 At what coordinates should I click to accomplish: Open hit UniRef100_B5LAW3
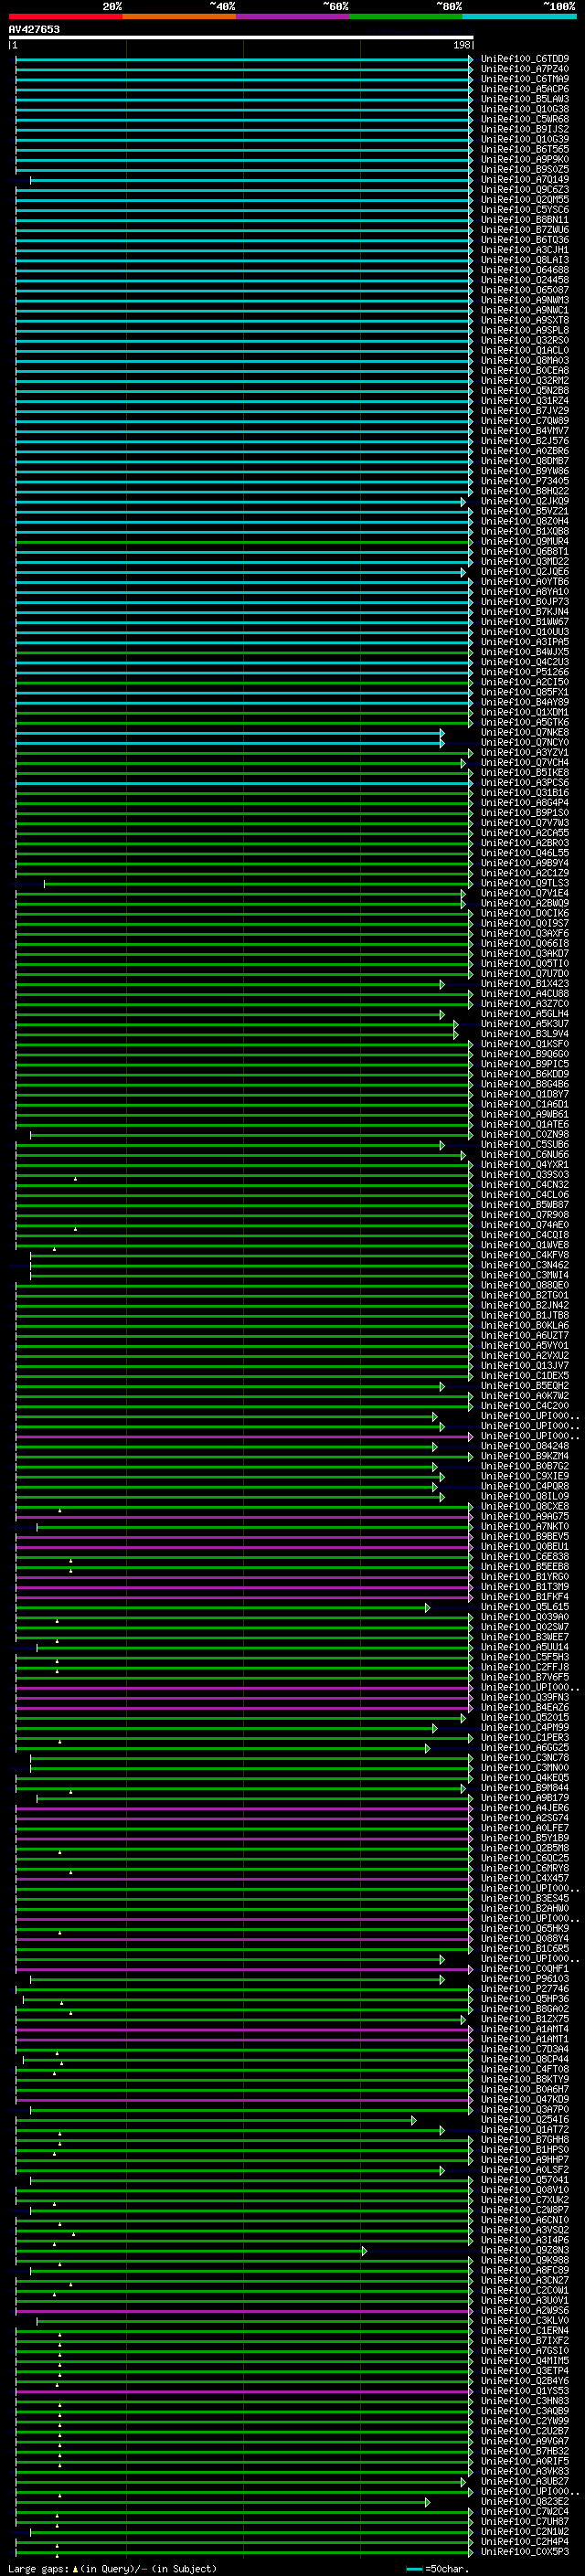coord(525,99)
